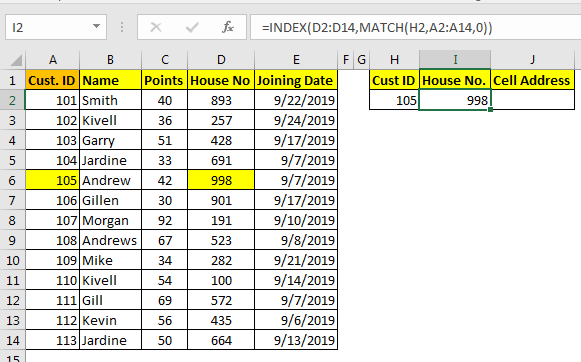Click the Cancel X formula icon
581x362 pixels.
(x=156, y=27)
